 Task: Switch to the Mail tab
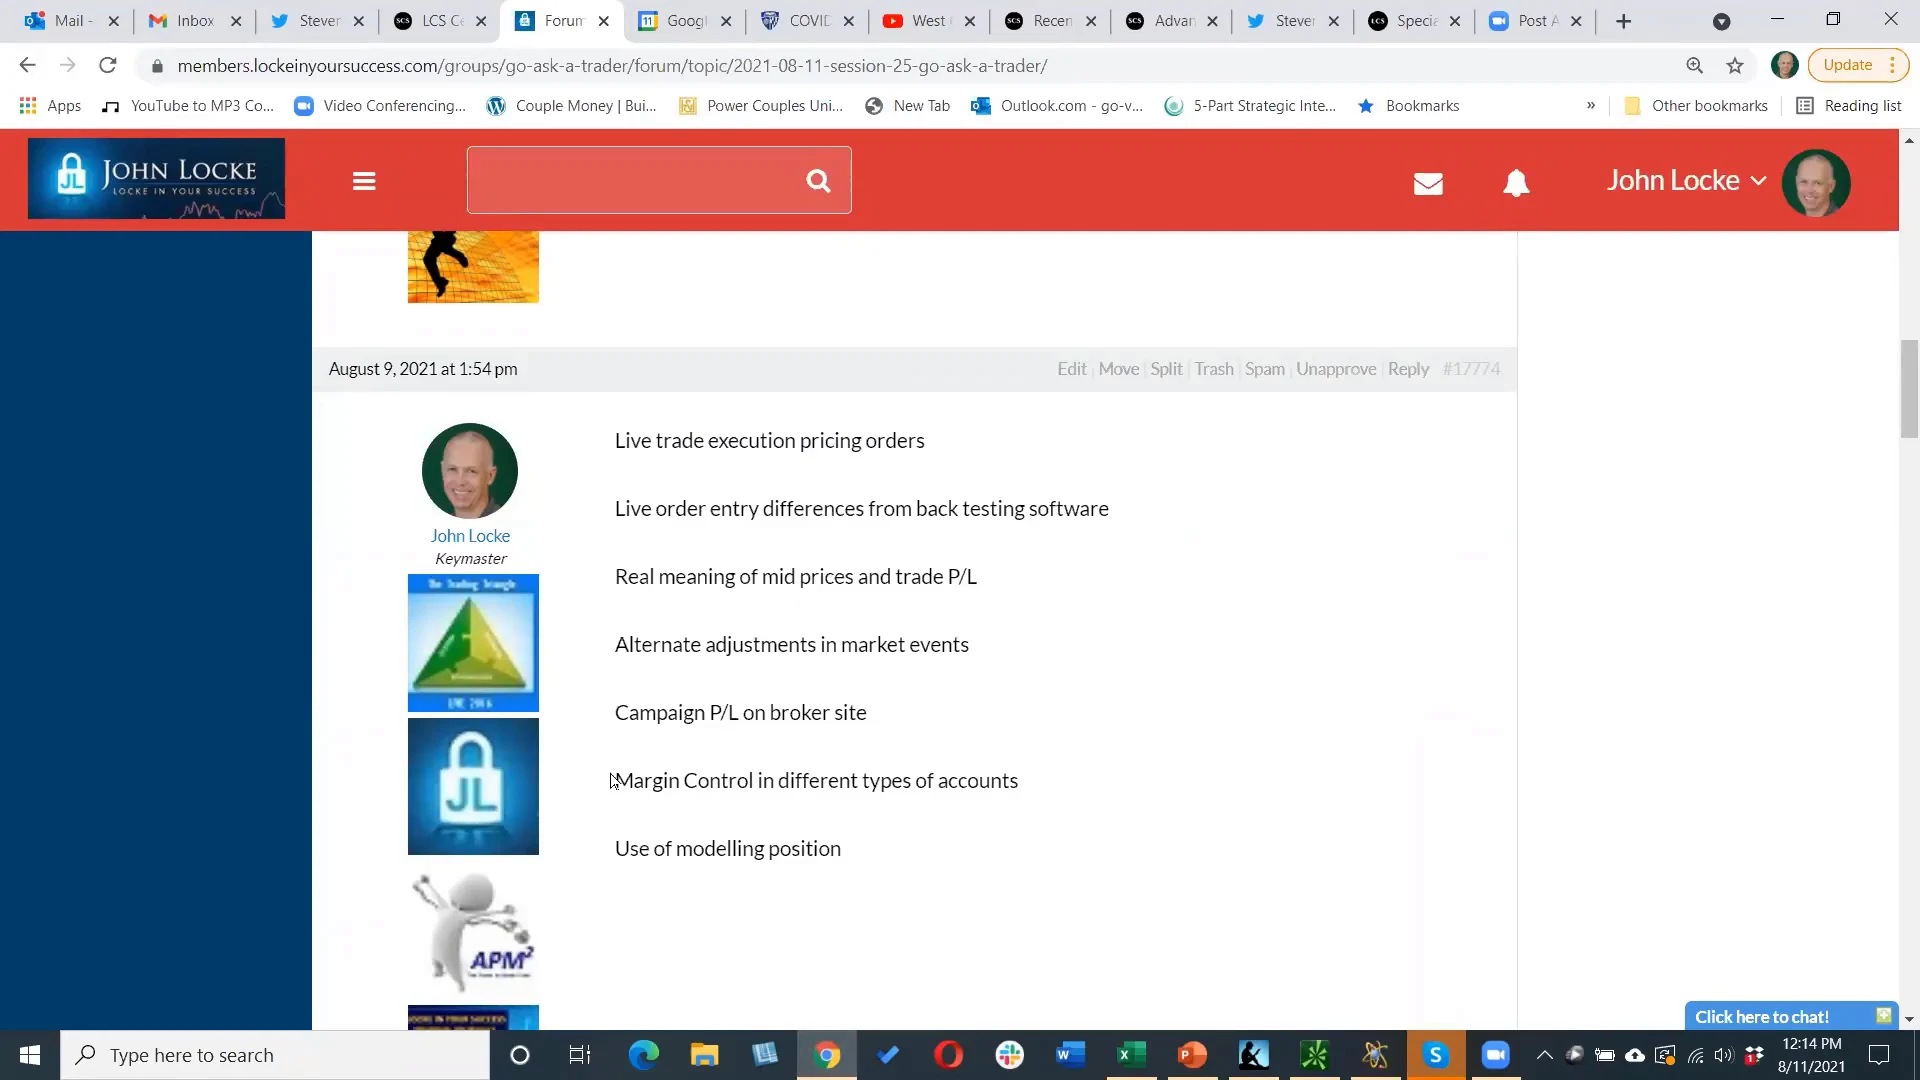(x=70, y=21)
